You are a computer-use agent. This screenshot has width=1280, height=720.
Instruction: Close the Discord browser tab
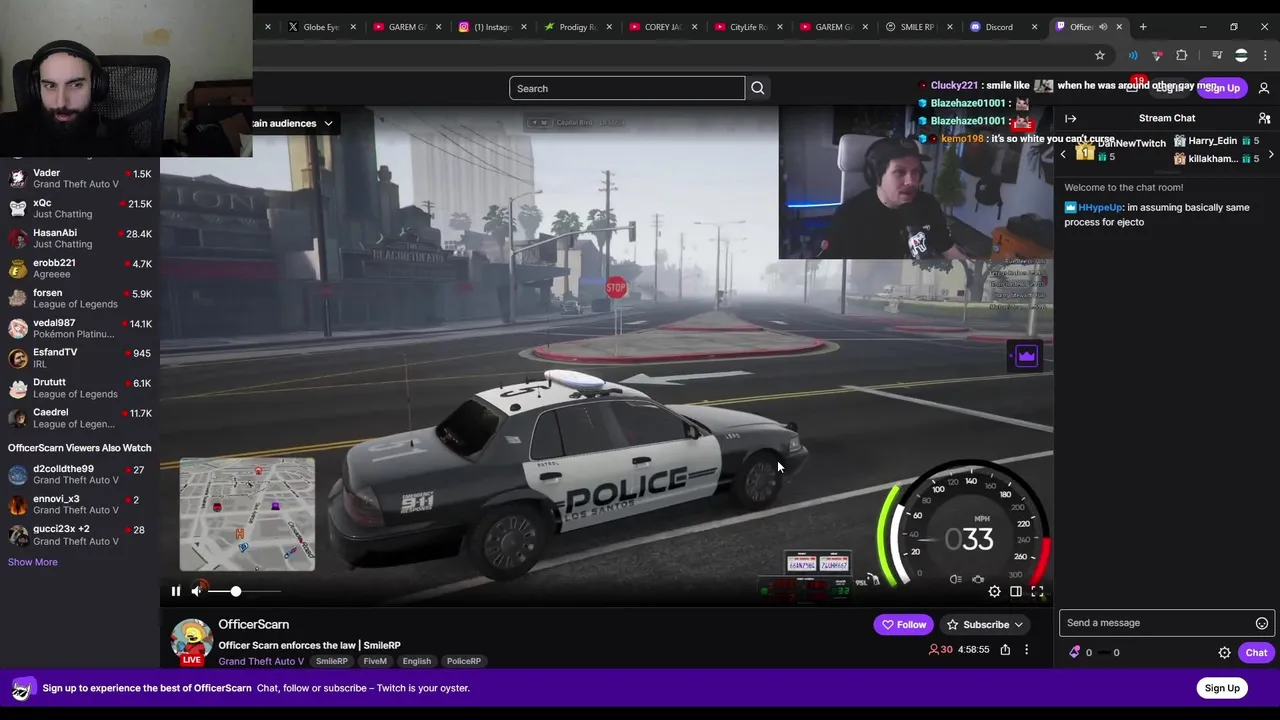pos(1034,27)
